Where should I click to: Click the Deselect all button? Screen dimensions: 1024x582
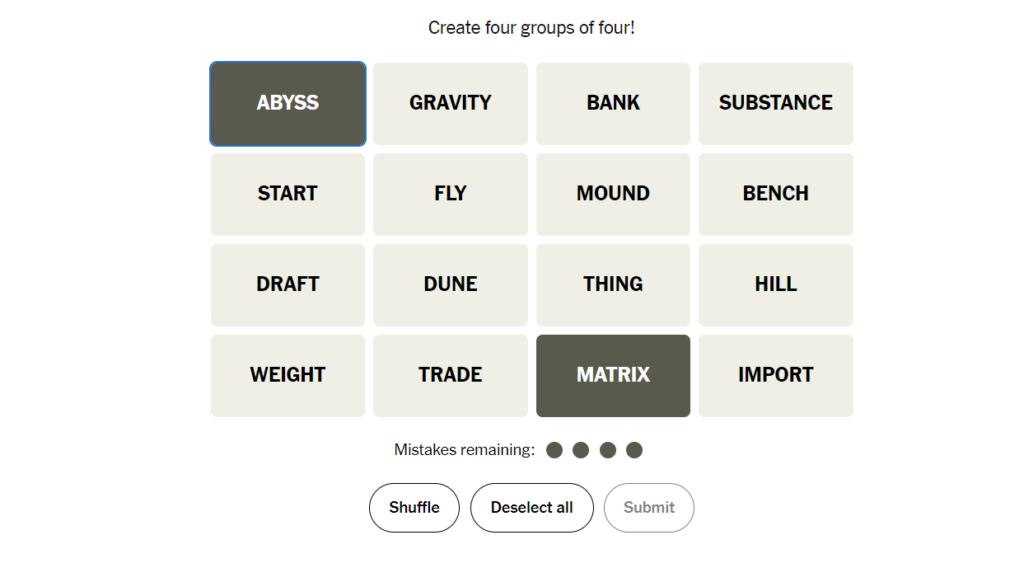coord(532,508)
